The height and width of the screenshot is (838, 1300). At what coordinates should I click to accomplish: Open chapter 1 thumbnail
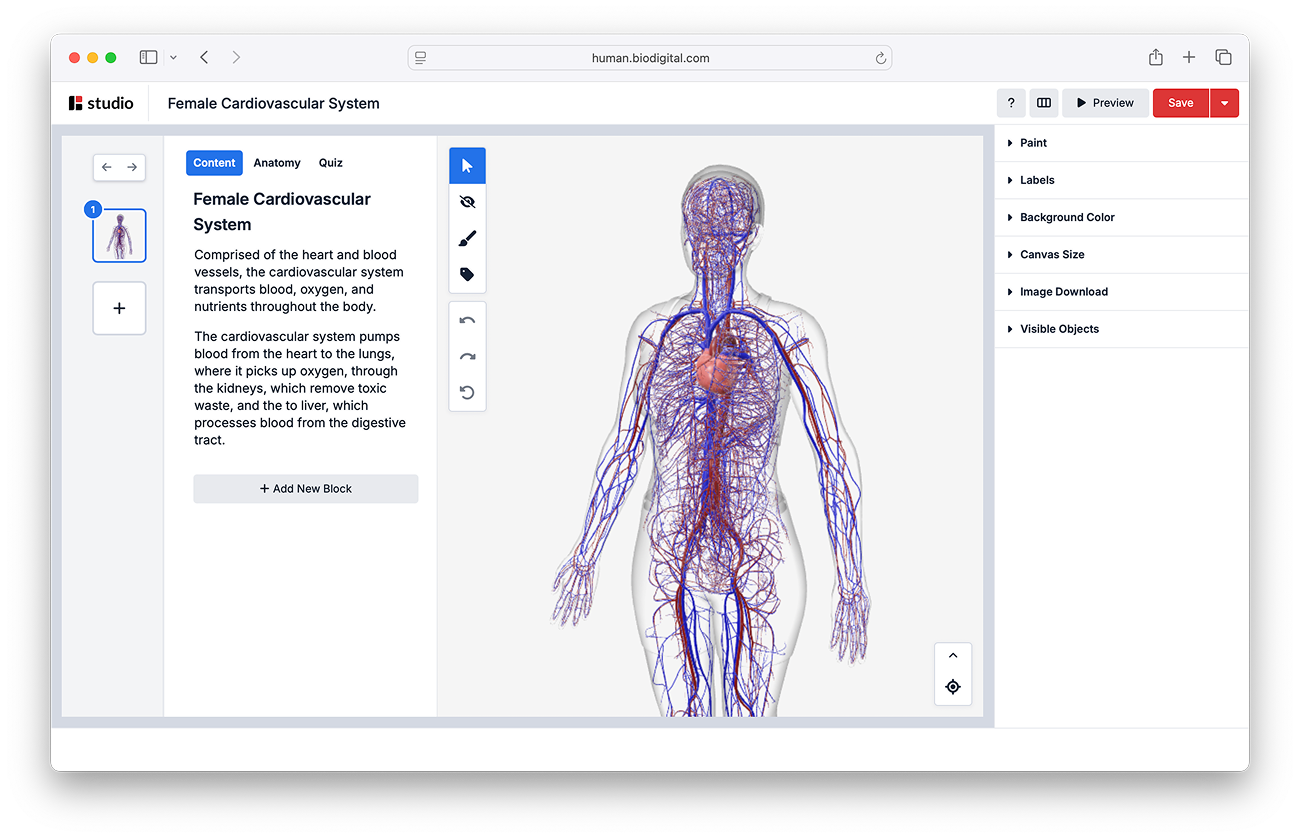[x=119, y=236]
